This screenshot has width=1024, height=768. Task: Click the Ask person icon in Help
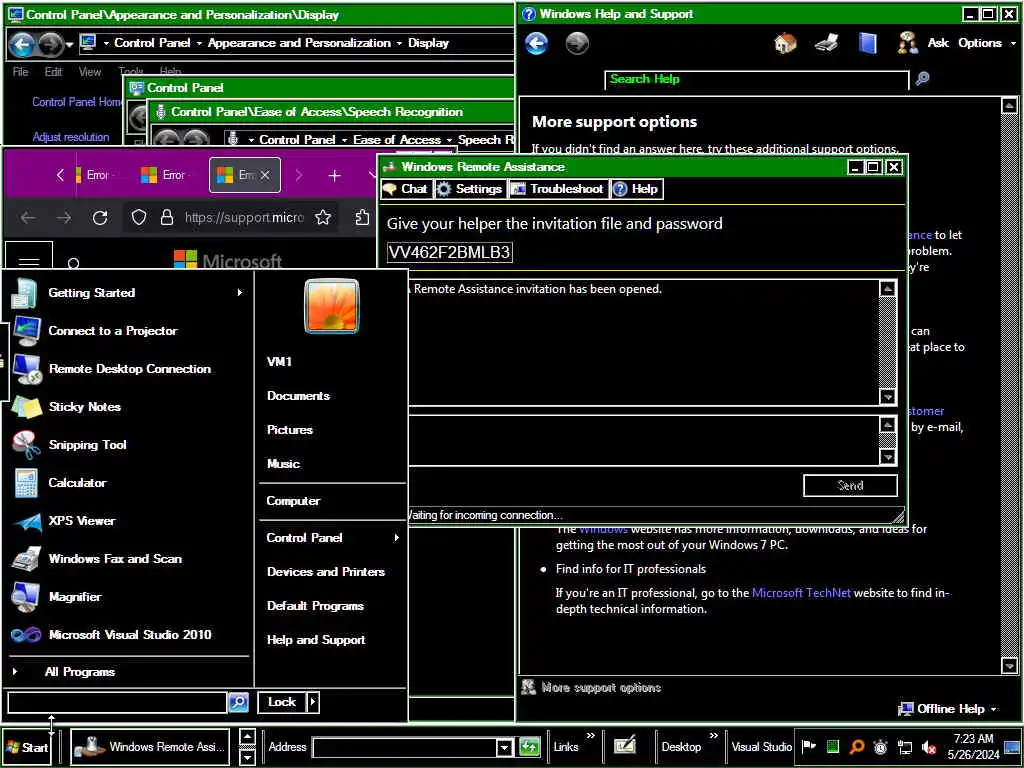click(907, 43)
